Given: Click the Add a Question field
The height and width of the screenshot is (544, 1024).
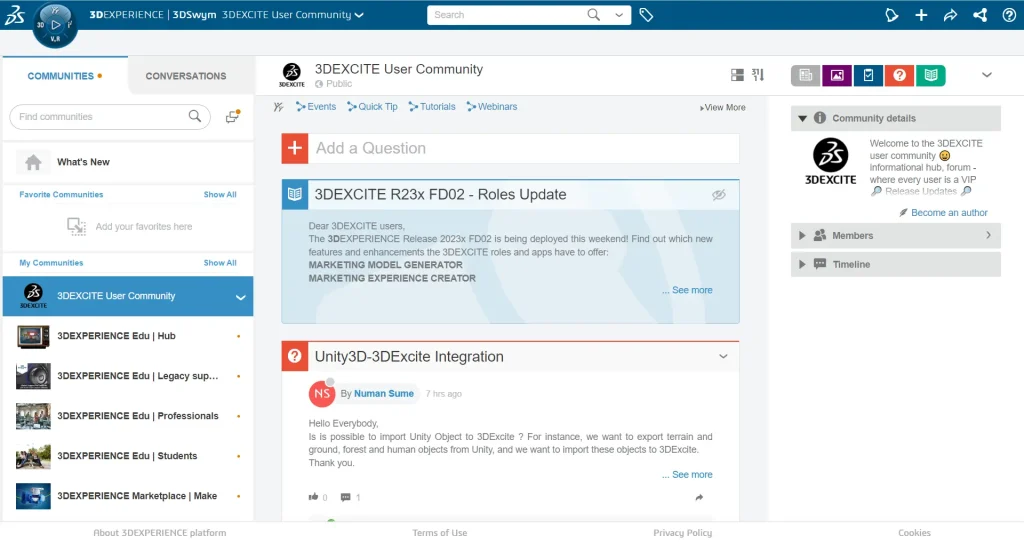Looking at the screenshot, I should [x=524, y=148].
